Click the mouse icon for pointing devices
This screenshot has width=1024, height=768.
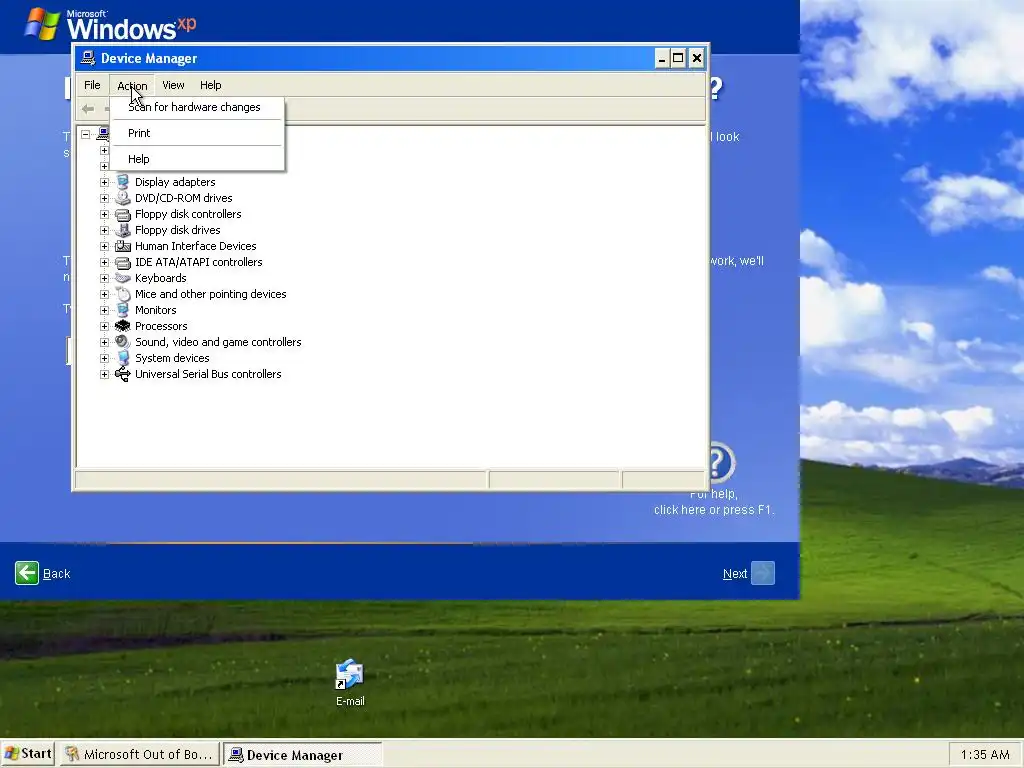point(123,295)
